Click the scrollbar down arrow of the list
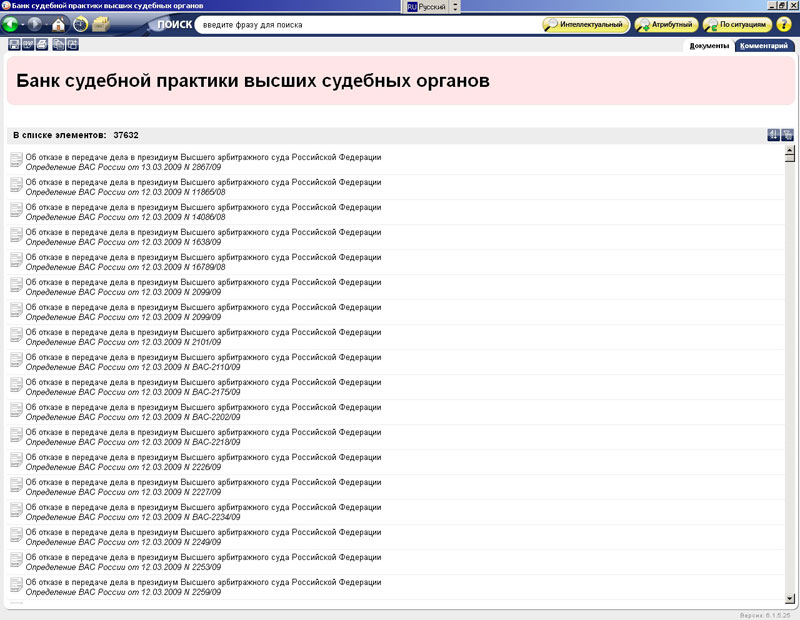Viewport: 800px width, 620px height. pyautogui.click(x=790, y=598)
